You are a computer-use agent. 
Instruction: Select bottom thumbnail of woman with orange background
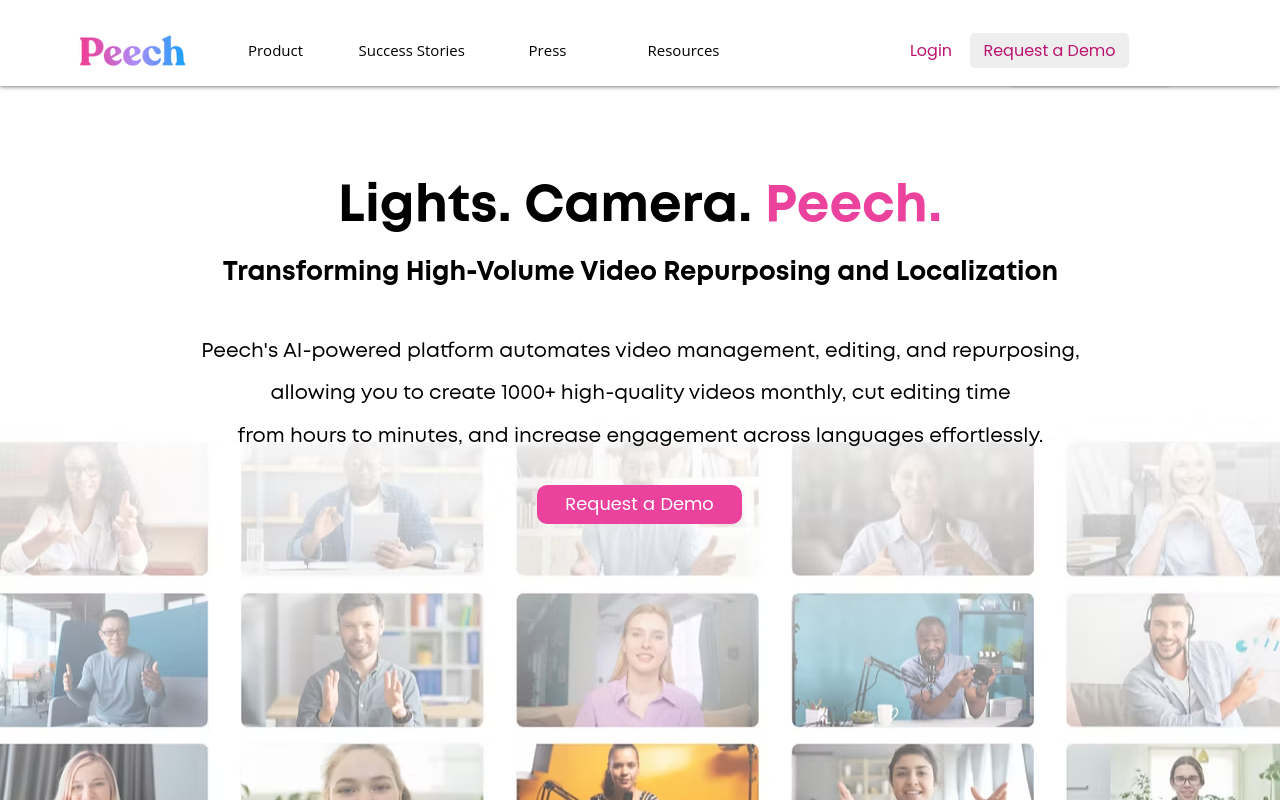click(x=637, y=772)
